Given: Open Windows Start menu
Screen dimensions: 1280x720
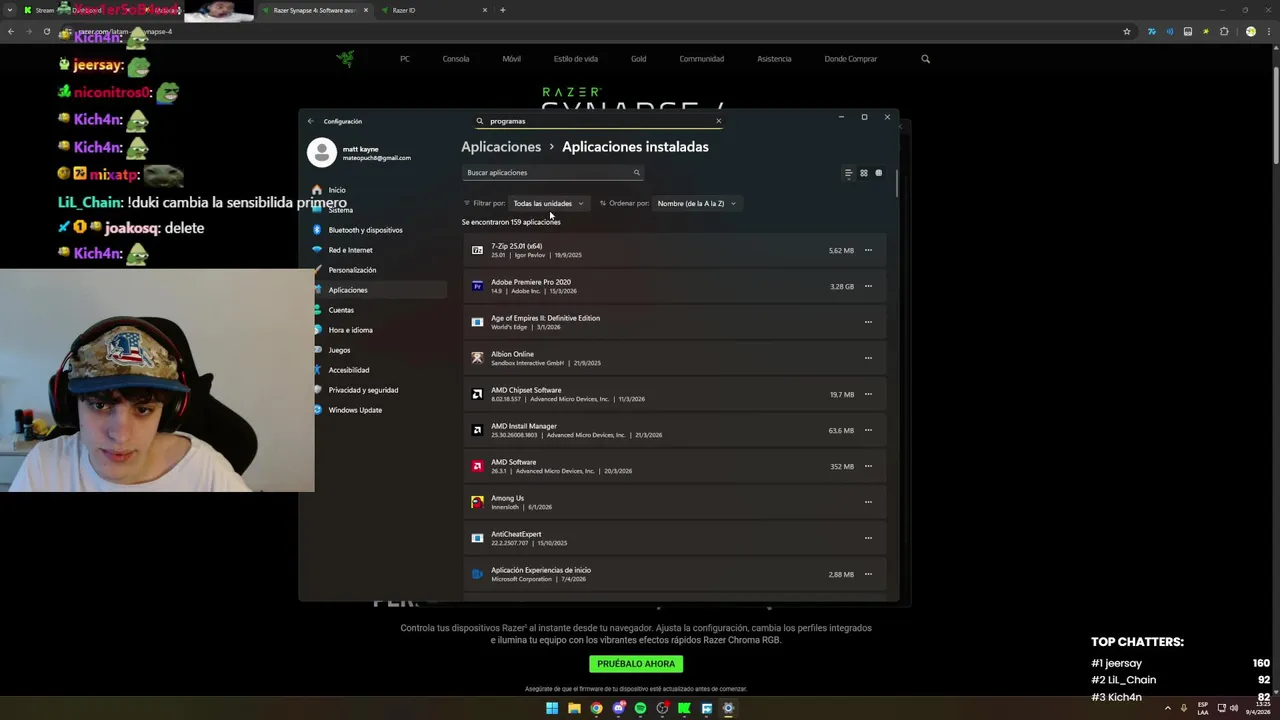Looking at the screenshot, I should coord(552,708).
